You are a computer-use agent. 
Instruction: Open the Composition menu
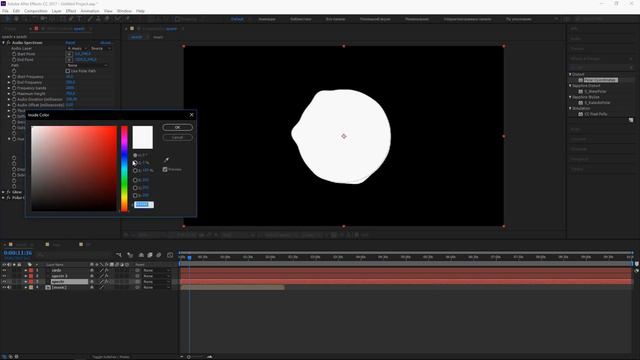point(36,11)
